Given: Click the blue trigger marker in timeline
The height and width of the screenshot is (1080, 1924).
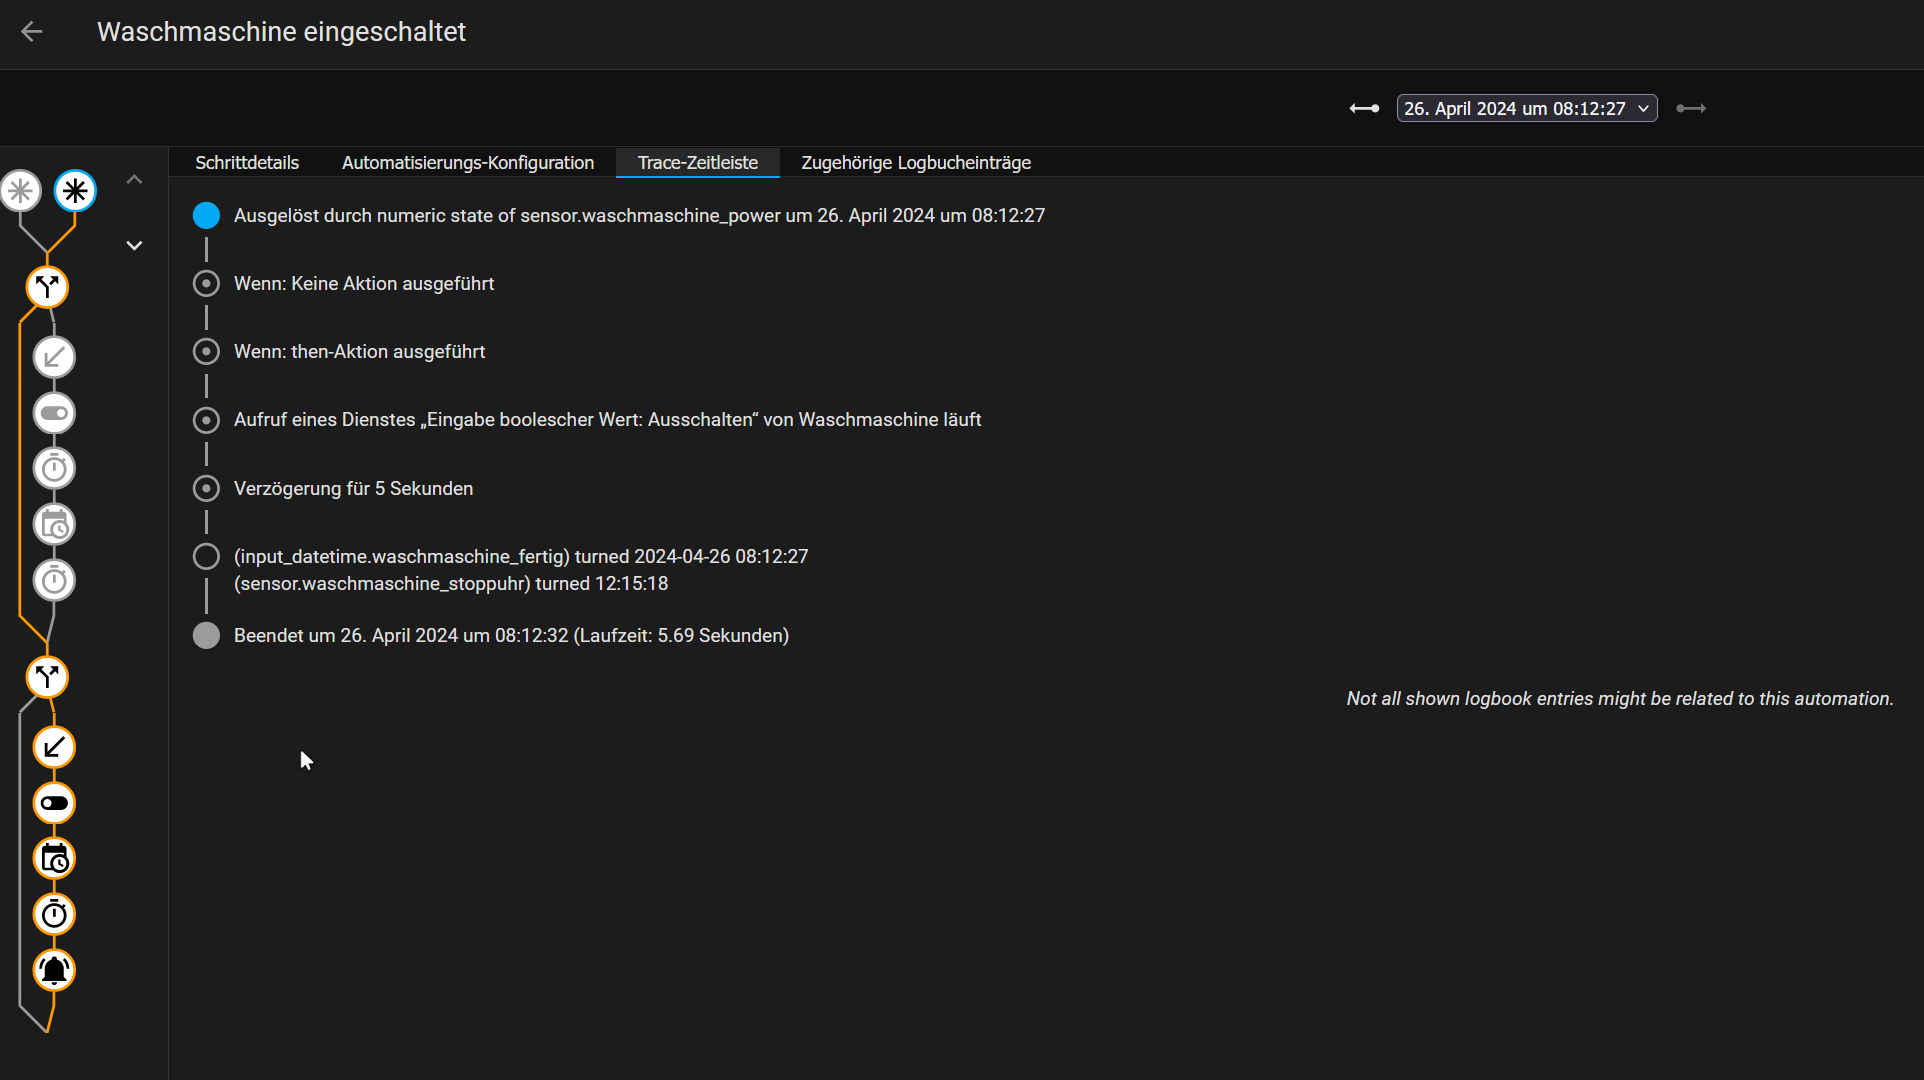Looking at the screenshot, I should click(206, 215).
